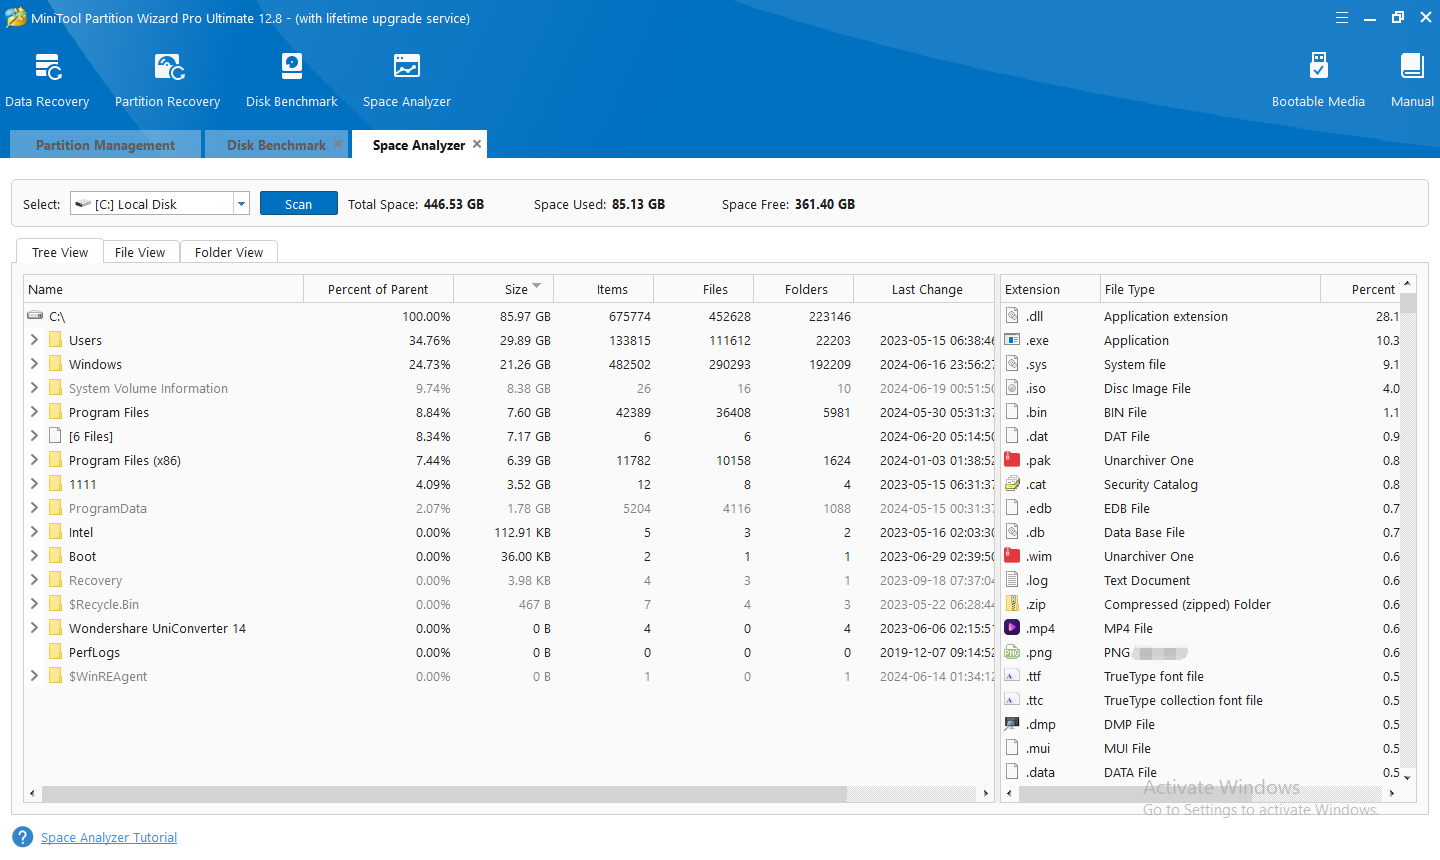The height and width of the screenshot is (860, 1440).
Task: Expand the ProgramData folder node
Action: (x=34, y=508)
